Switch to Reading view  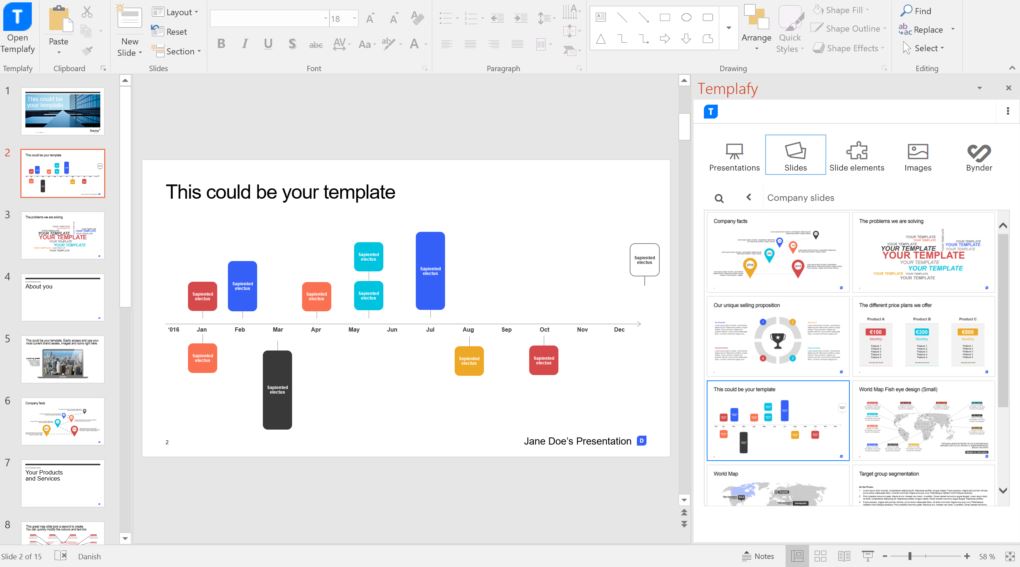pyautogui.click(x=844, y=556)
